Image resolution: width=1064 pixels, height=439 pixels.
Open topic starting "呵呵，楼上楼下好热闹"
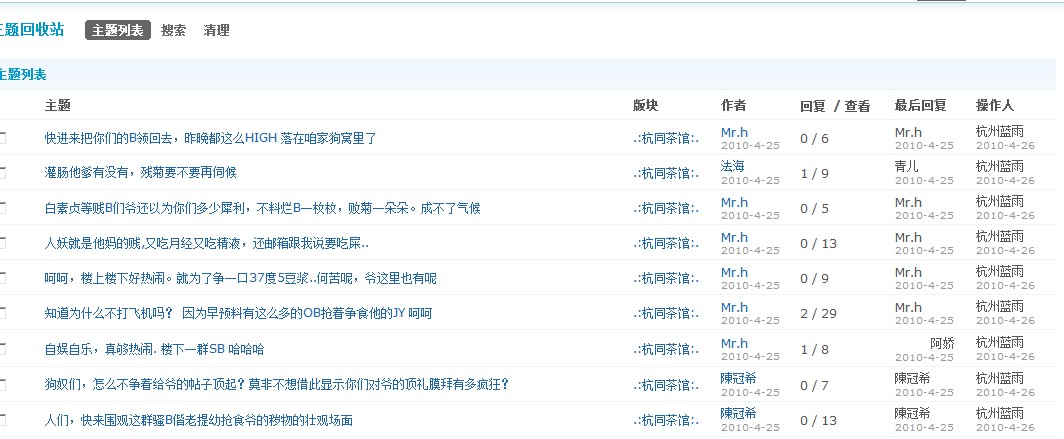(240, 279)
